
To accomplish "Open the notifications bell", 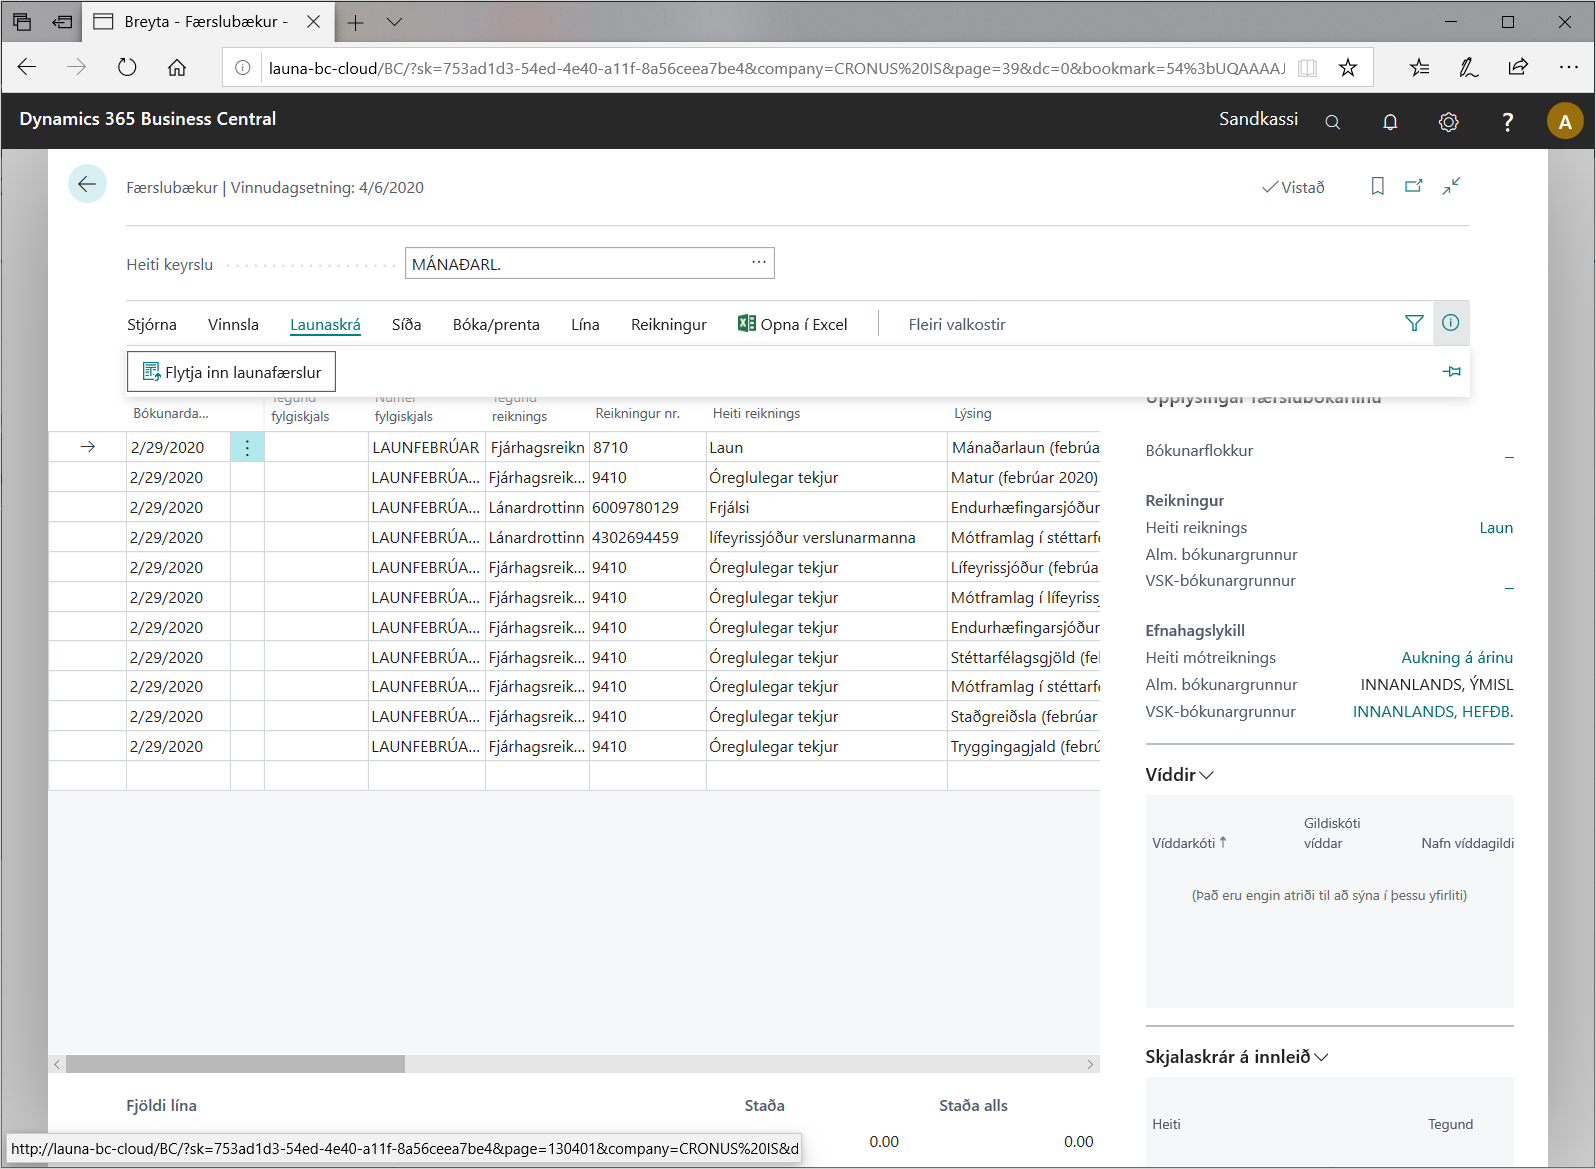I will 1390,122.
